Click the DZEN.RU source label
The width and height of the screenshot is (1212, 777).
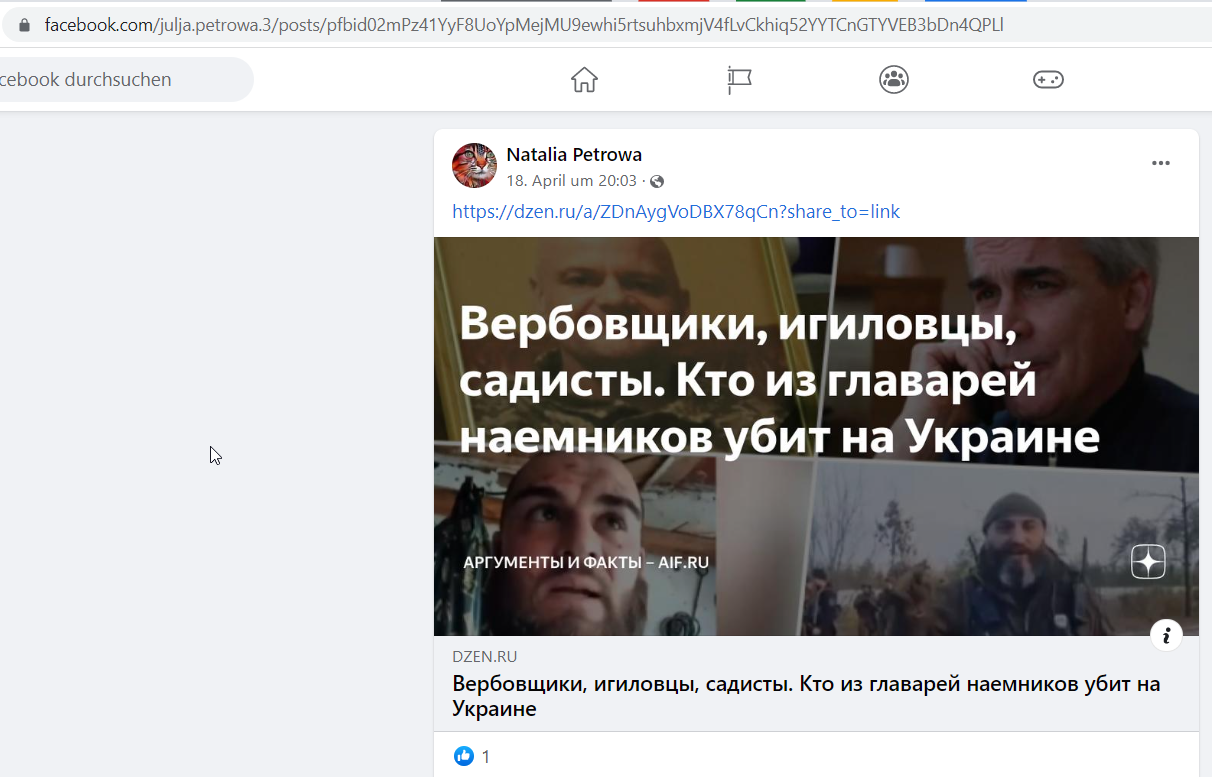coord(485,657)
